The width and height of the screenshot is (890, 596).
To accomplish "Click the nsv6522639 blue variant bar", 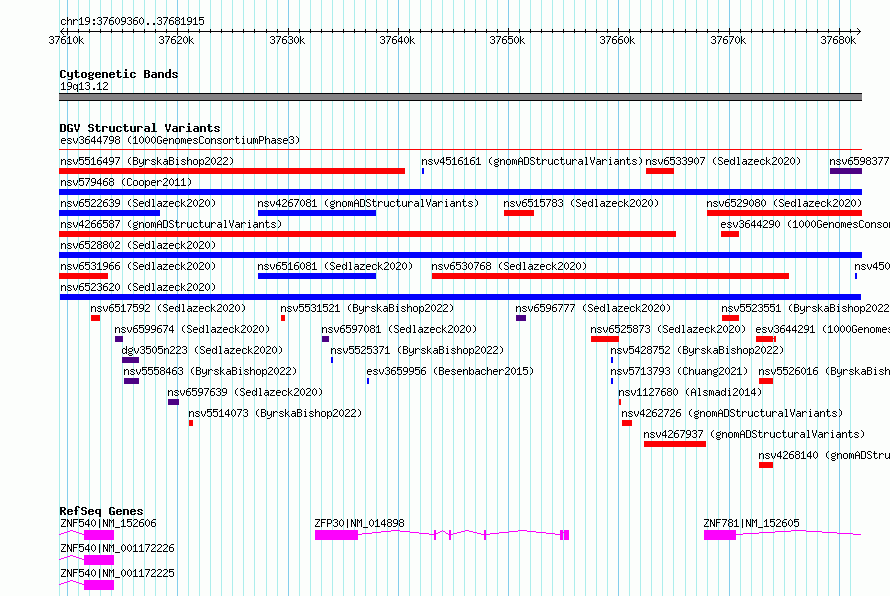I will (110, 213).
